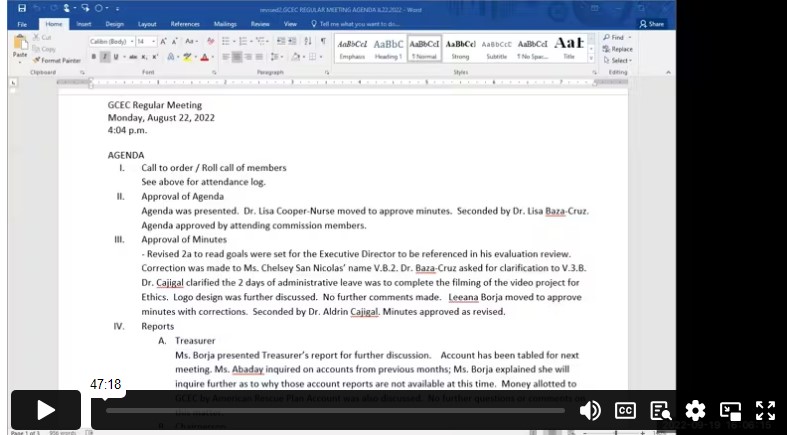Center the text alignment
Image resolution: width=787 pixels, height=435 pixels.
click(237, 57)
